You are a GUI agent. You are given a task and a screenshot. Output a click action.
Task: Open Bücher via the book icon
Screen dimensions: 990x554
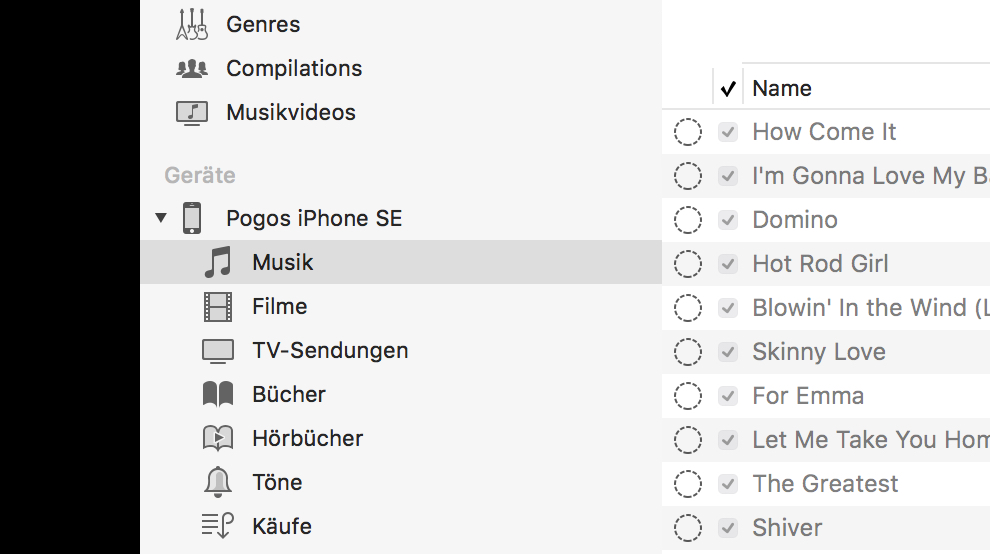click(218, 395)
